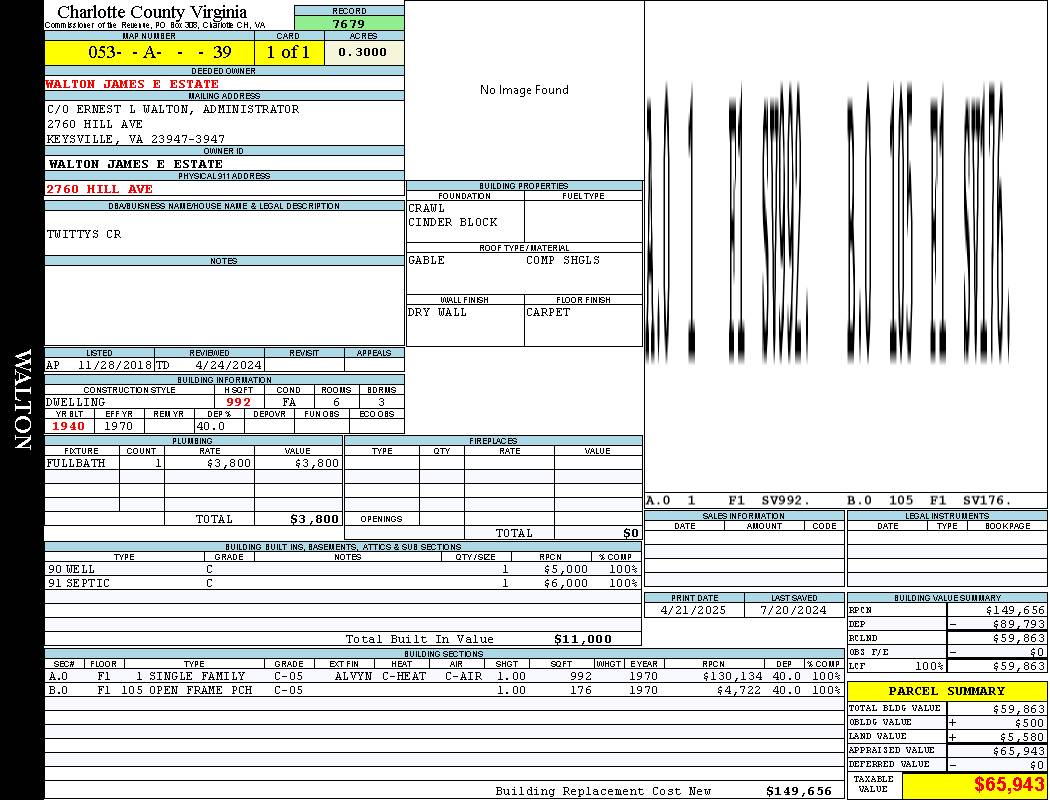Select the FULLBATH plumbing fixture row
1050x800 pixels.
click(x=193, y=463)
